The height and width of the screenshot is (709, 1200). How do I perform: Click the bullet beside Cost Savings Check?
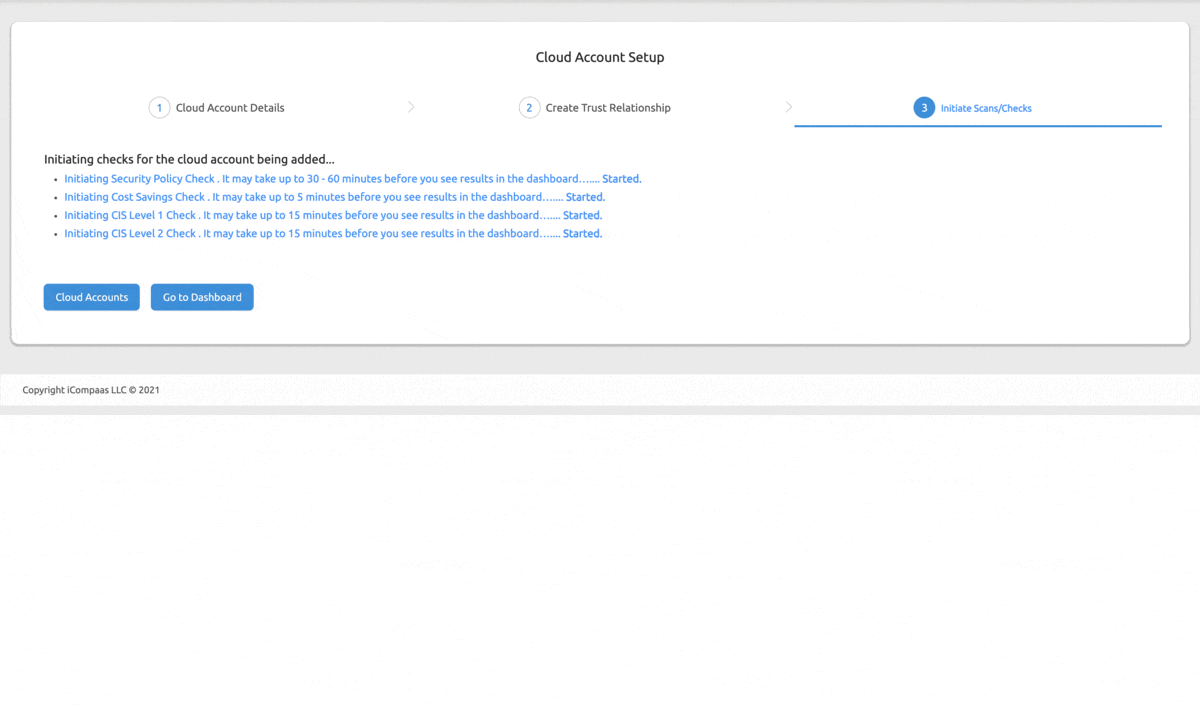(55, 197)
